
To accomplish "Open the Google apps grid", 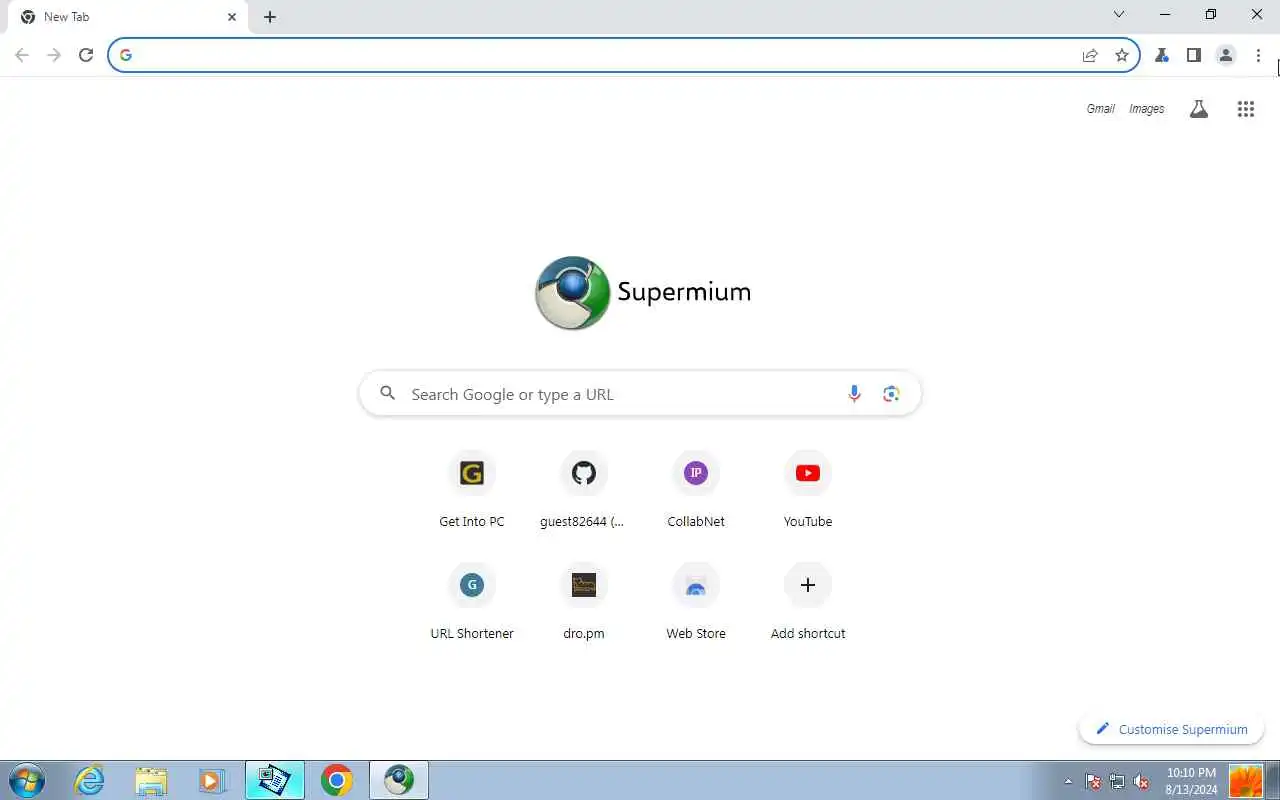I will 1246,109.
